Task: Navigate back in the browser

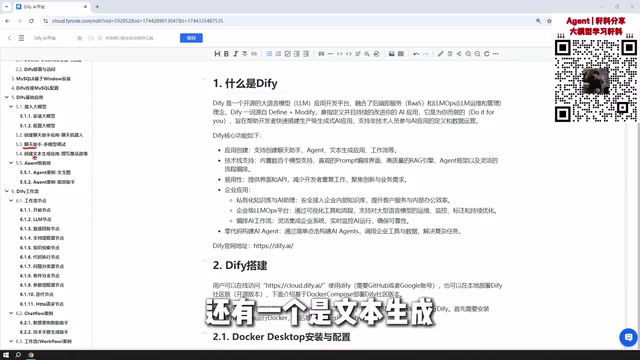Action: click(7, 21)
